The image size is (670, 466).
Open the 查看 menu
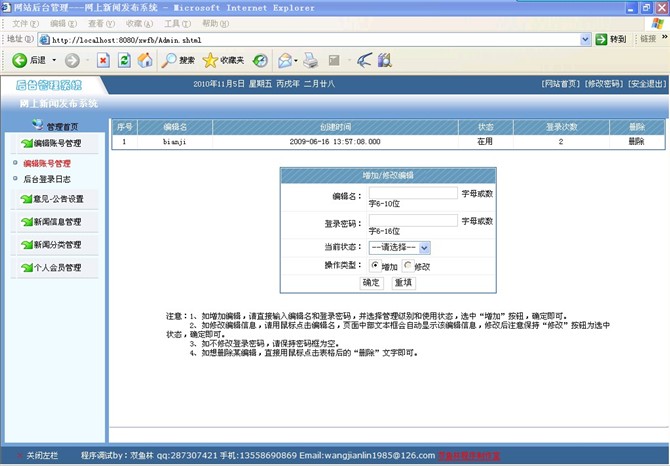(101, 23)
